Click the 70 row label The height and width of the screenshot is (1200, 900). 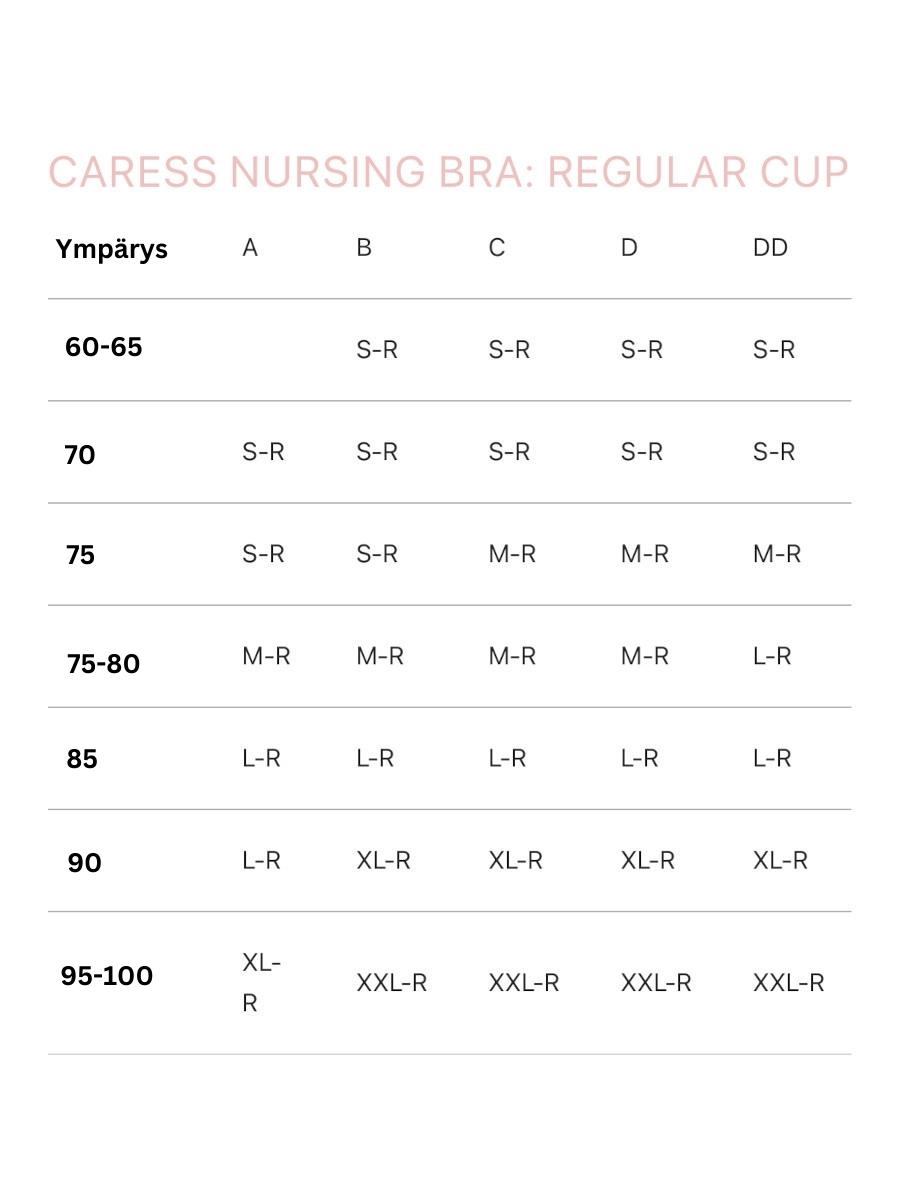tap(80, 455)
